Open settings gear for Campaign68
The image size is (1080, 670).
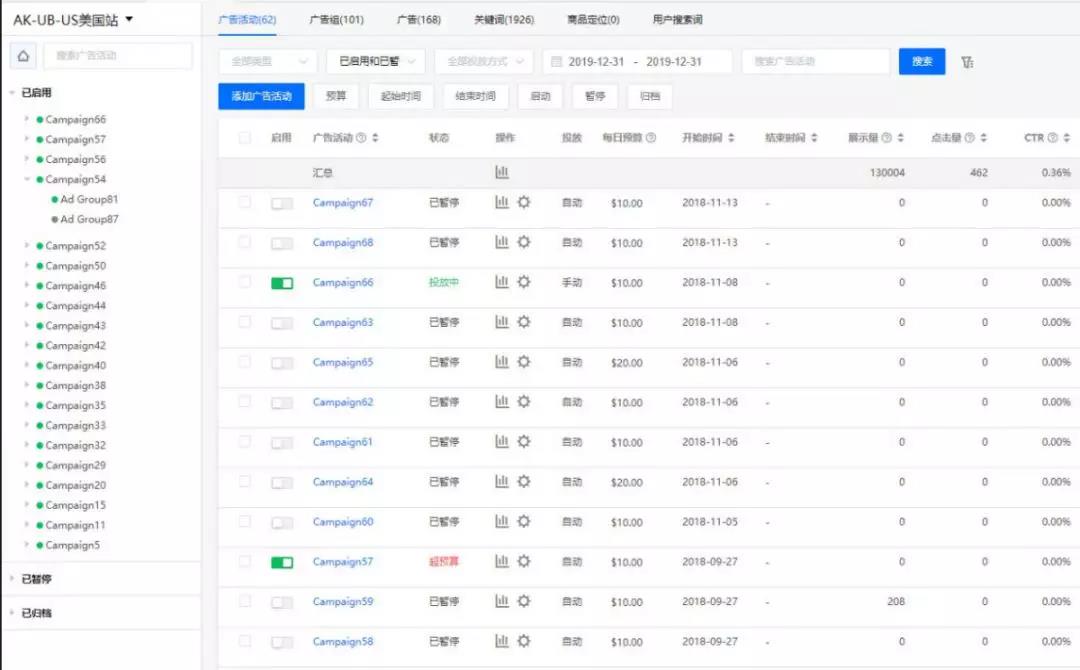[x=524, y=242]
